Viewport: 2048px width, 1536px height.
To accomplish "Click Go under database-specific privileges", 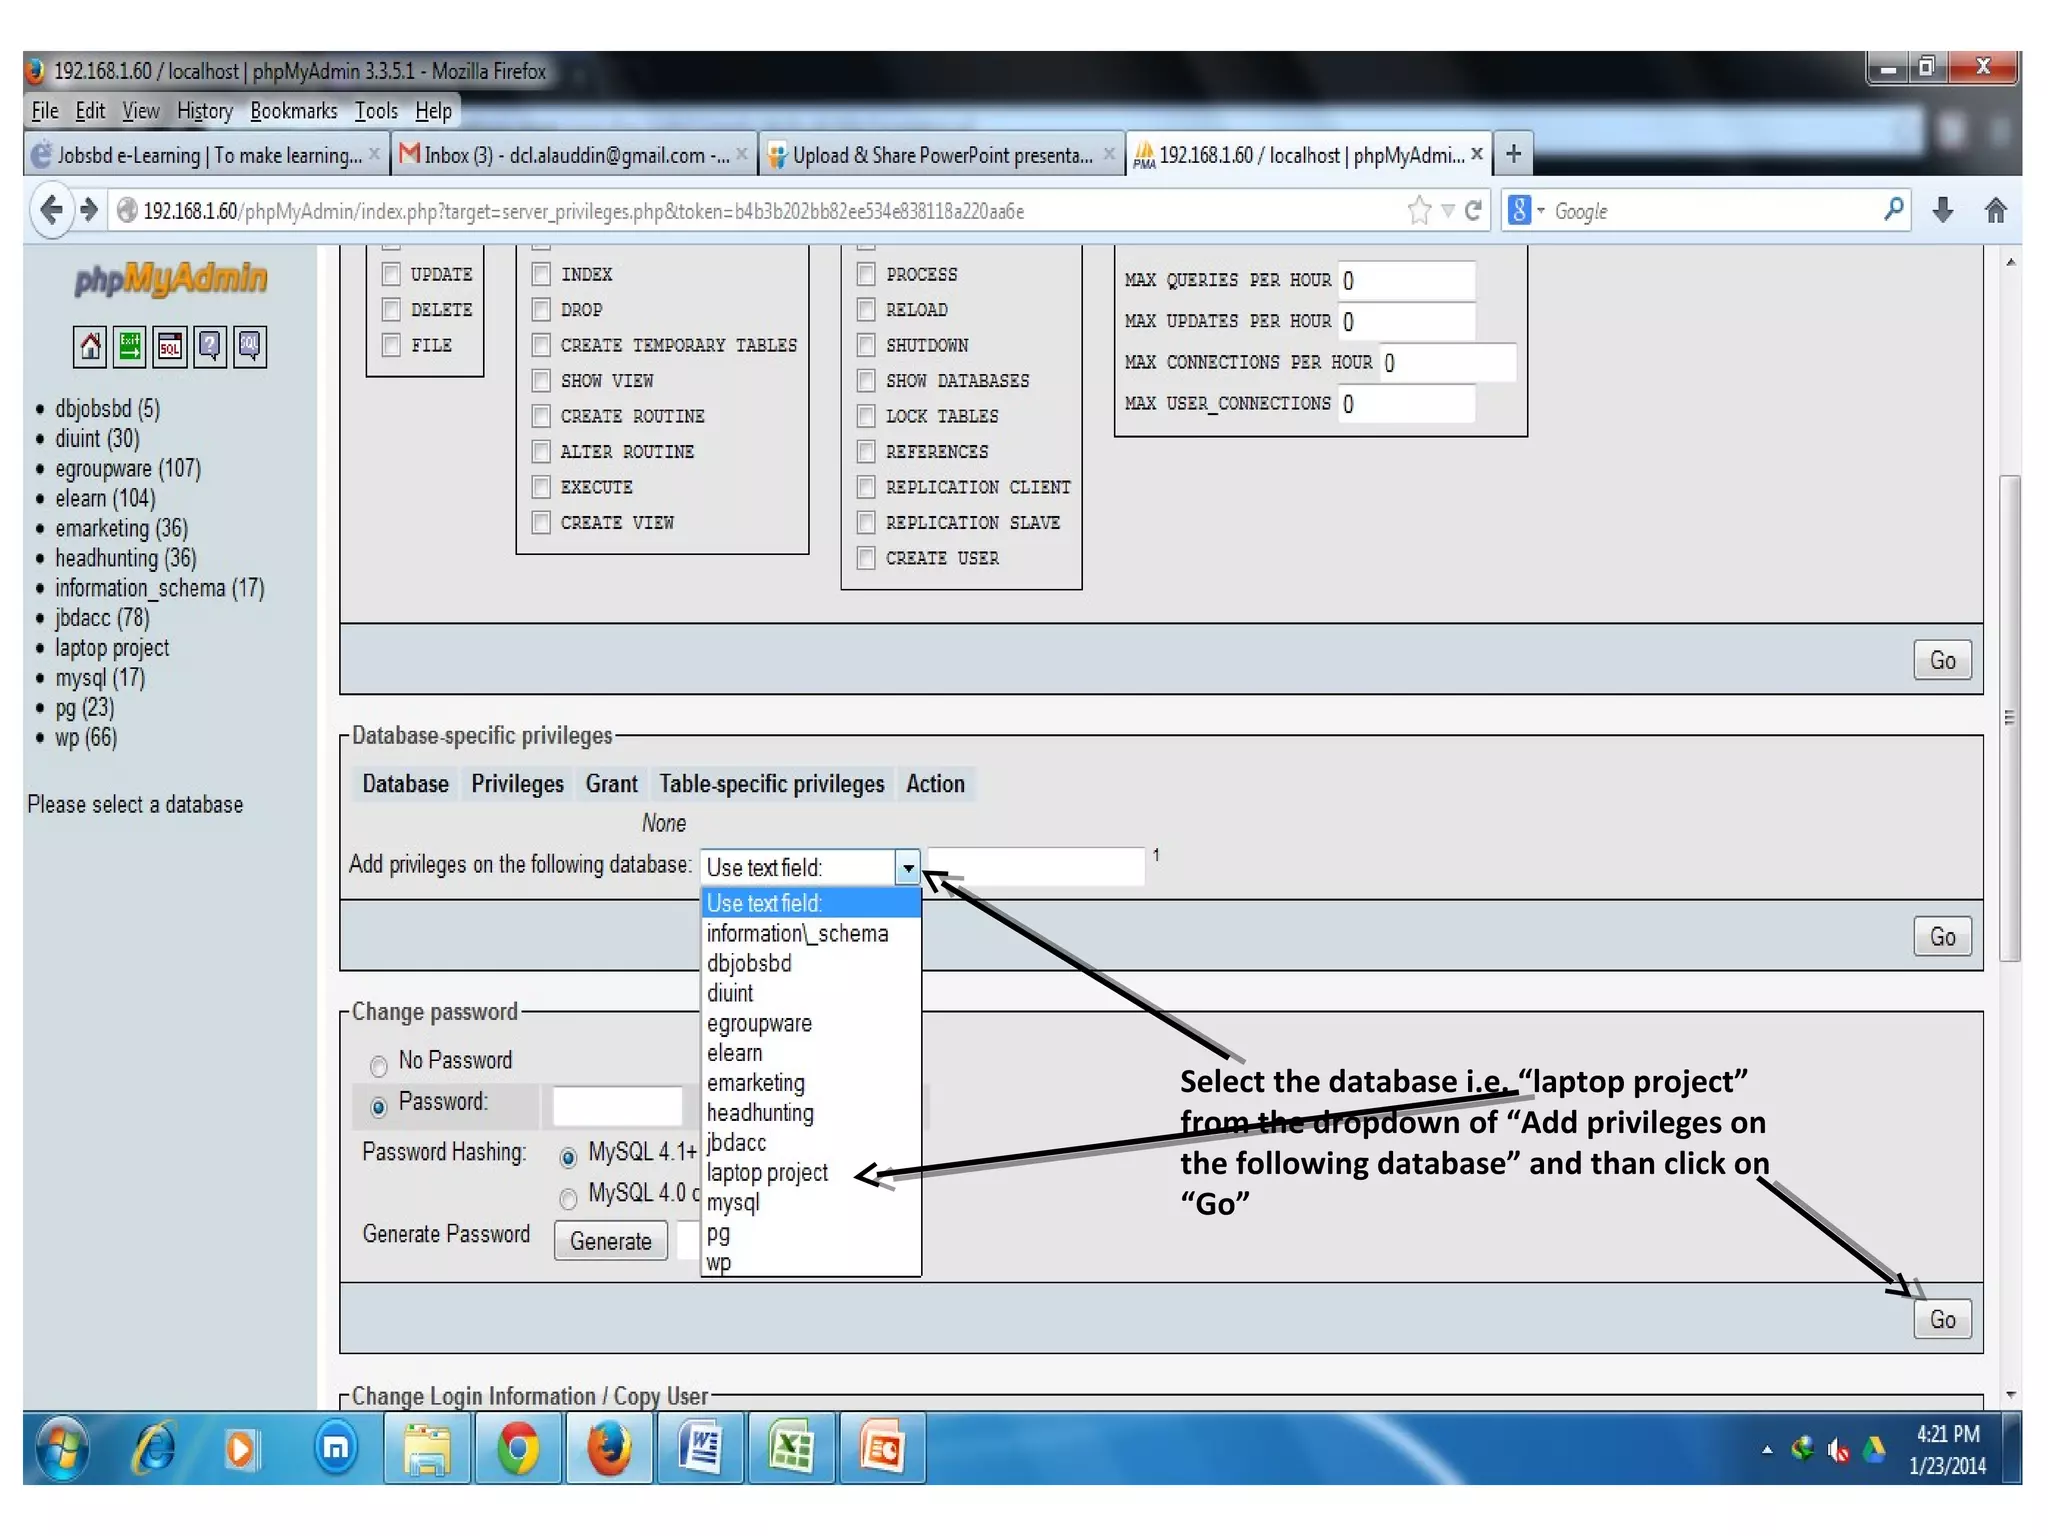I will point(1942,937).
